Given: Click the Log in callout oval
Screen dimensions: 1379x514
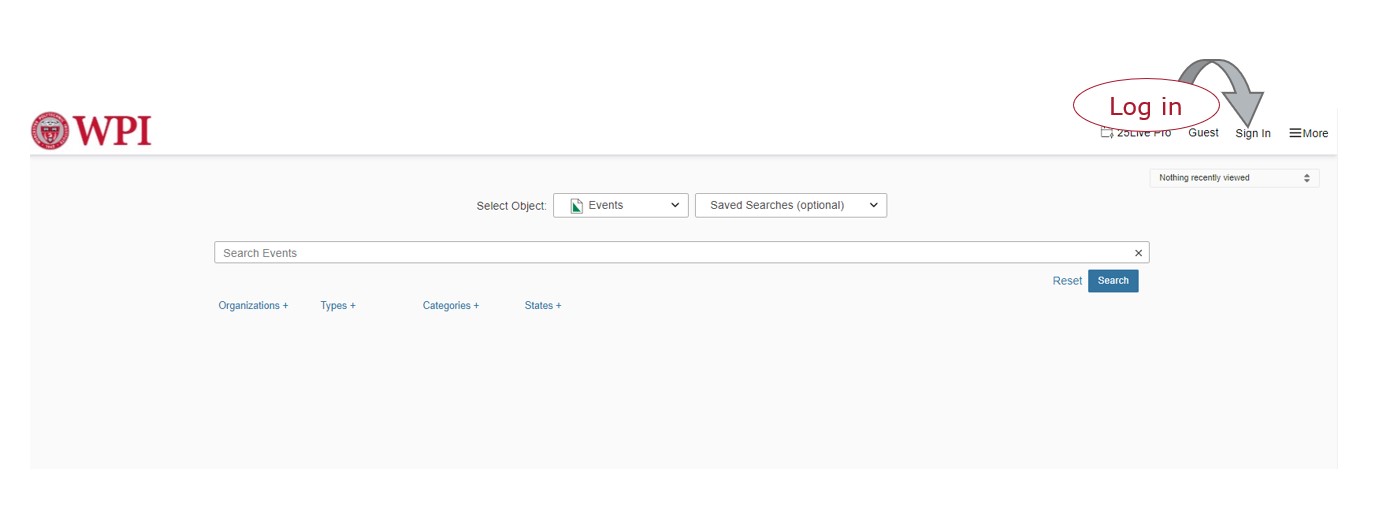Looking at the screenshot, I should click(1145, 106).
